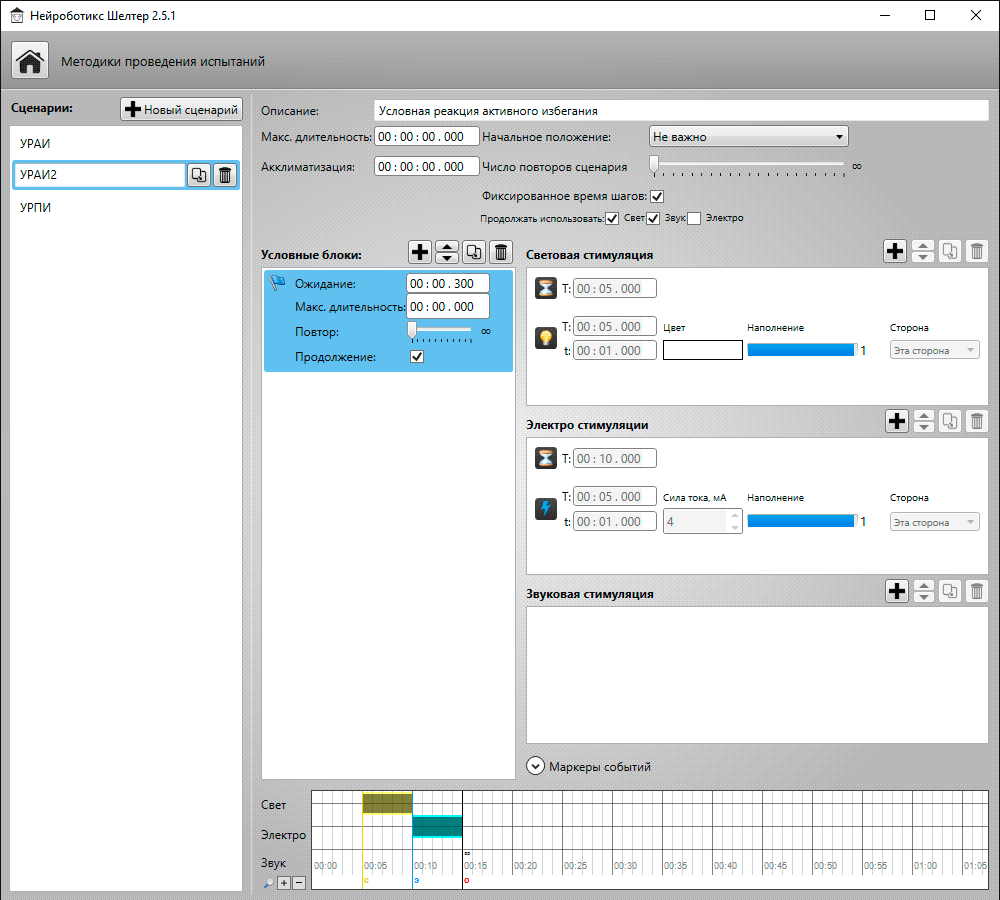This screenshot has height=900, width=1000.
Task: Select the УРАИ scenario
Action: tap(126, 144)
